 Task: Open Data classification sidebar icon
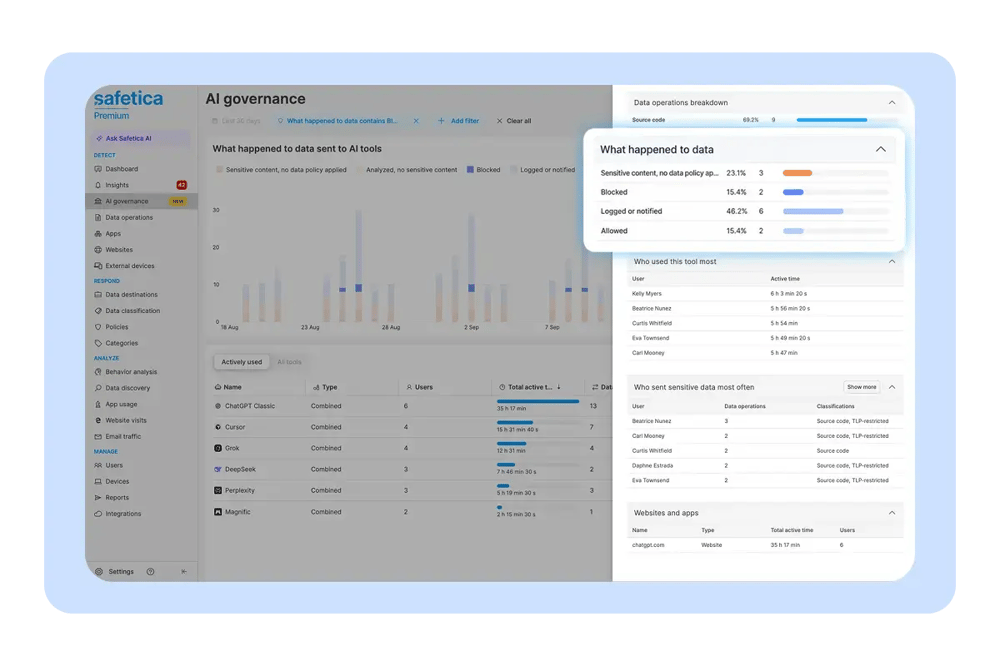click(98, 311)
